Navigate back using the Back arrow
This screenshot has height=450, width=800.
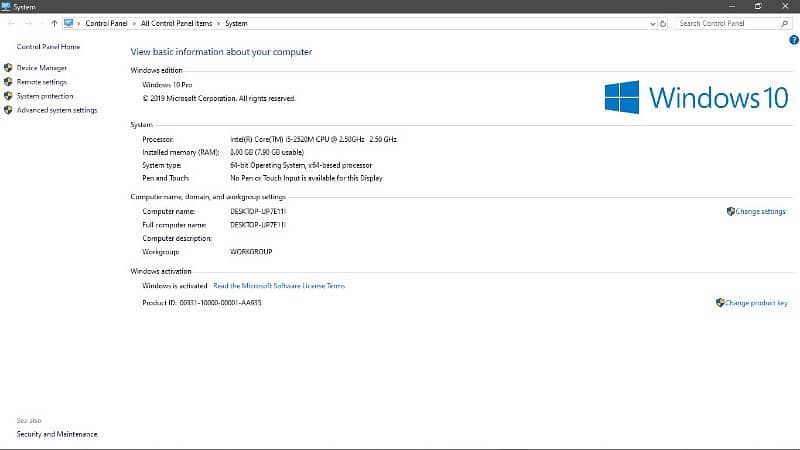[10, 22]
